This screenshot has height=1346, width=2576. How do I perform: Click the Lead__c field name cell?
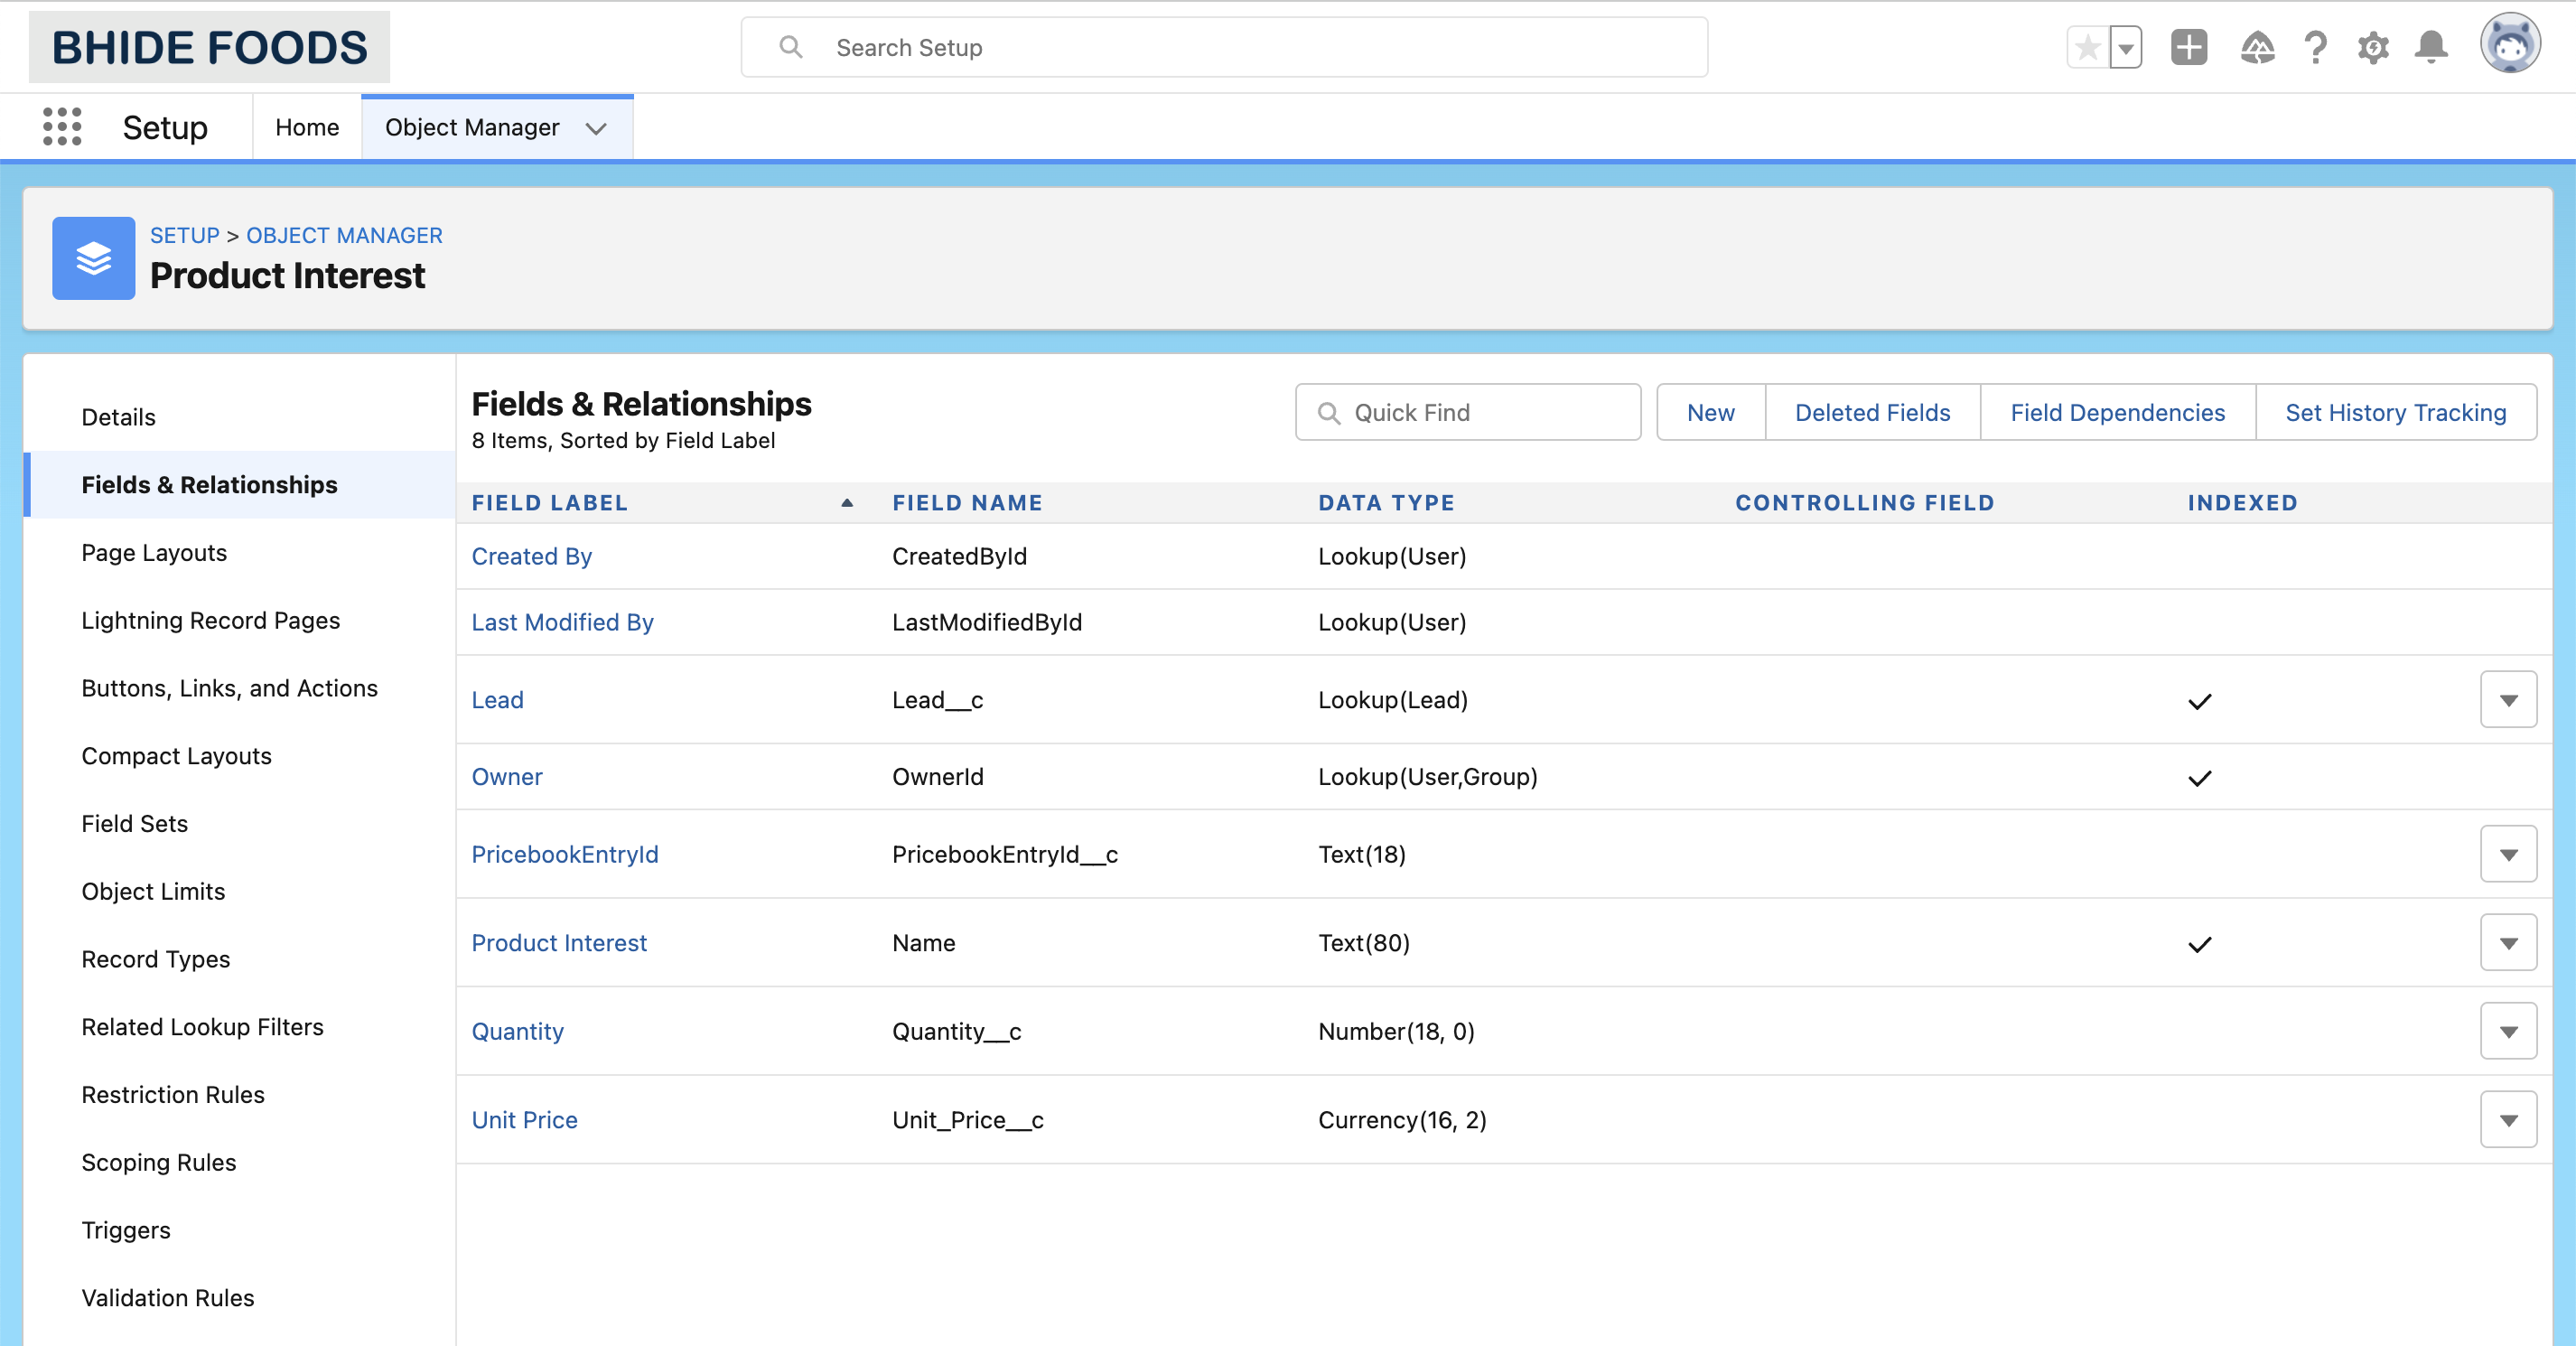pos(937,700)
